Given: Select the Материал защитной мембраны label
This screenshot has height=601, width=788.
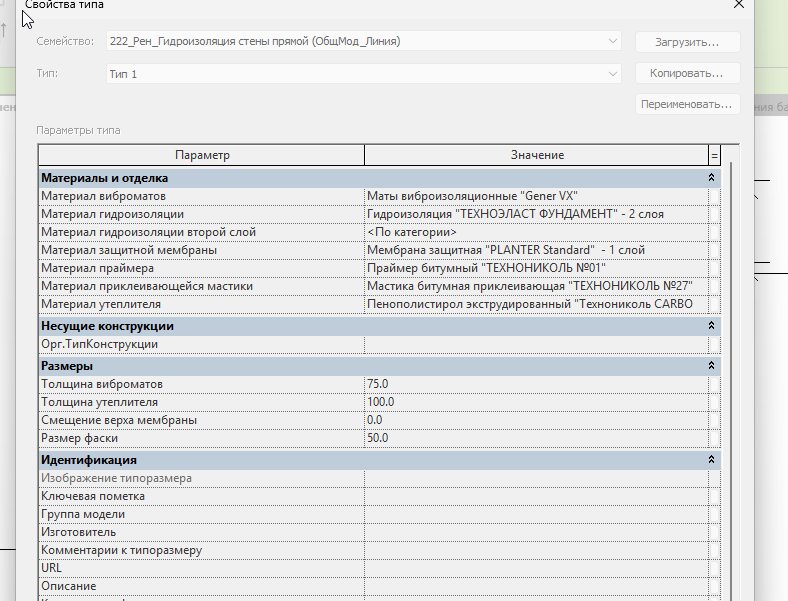Looking at the screenshot, I should (x=129, y=250).
